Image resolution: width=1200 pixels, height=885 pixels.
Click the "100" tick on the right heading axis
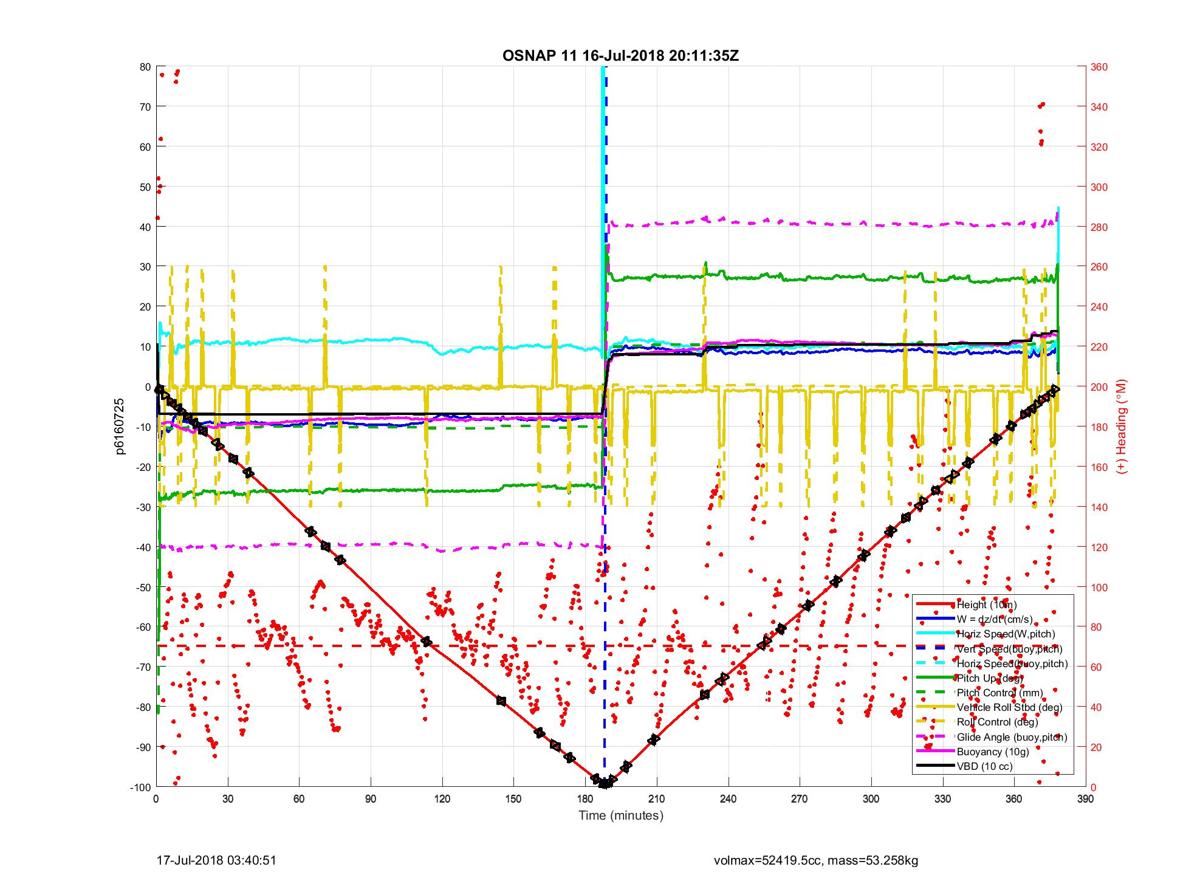tap(1099, 587)
